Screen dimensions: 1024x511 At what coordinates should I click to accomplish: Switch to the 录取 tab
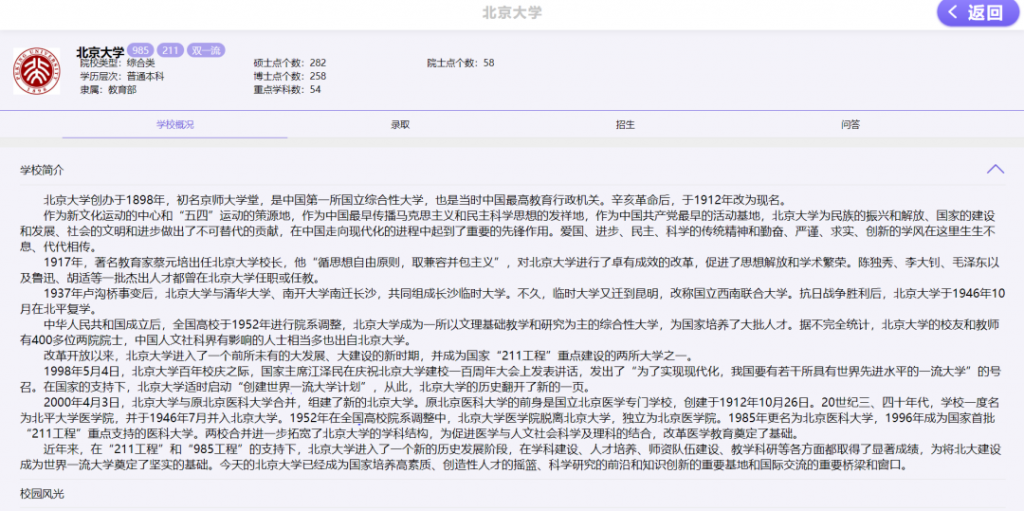point(400,125)
